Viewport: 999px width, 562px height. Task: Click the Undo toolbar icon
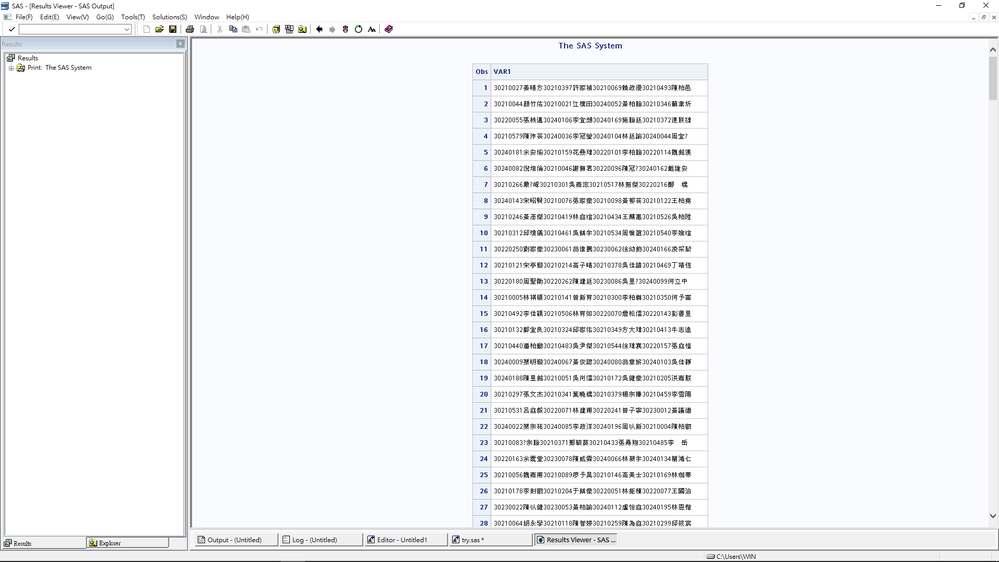click(x=259, y=29)
